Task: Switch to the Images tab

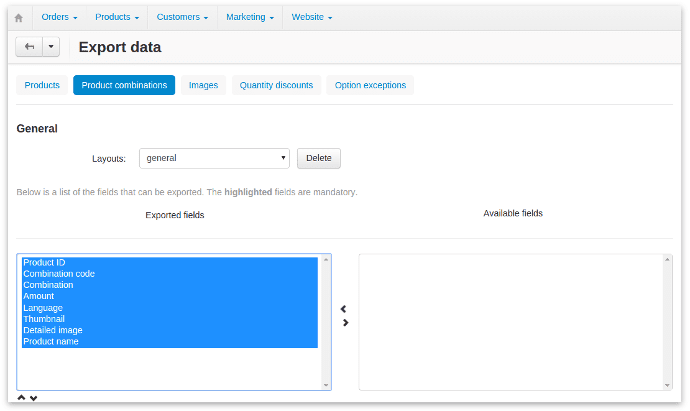Action: [x=203, y=85]
